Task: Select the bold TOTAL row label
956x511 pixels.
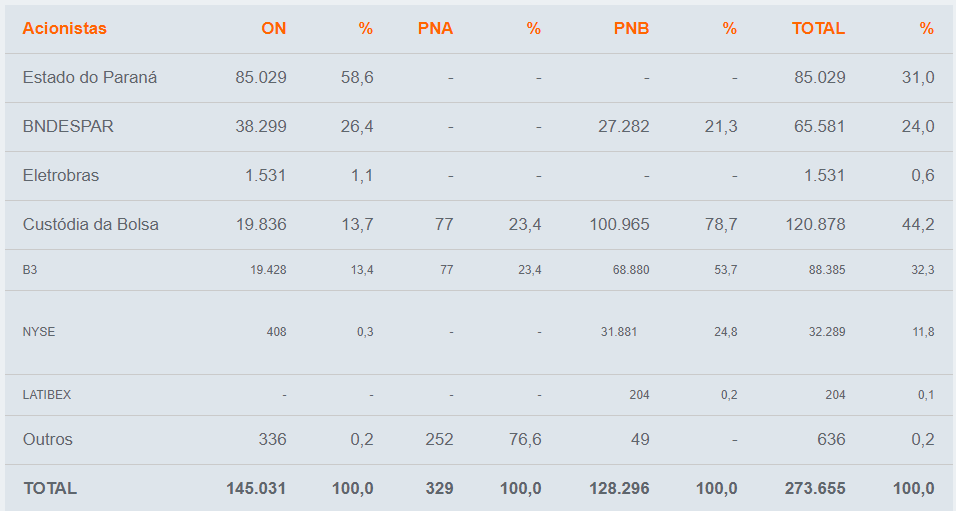Action: point(50,488)
